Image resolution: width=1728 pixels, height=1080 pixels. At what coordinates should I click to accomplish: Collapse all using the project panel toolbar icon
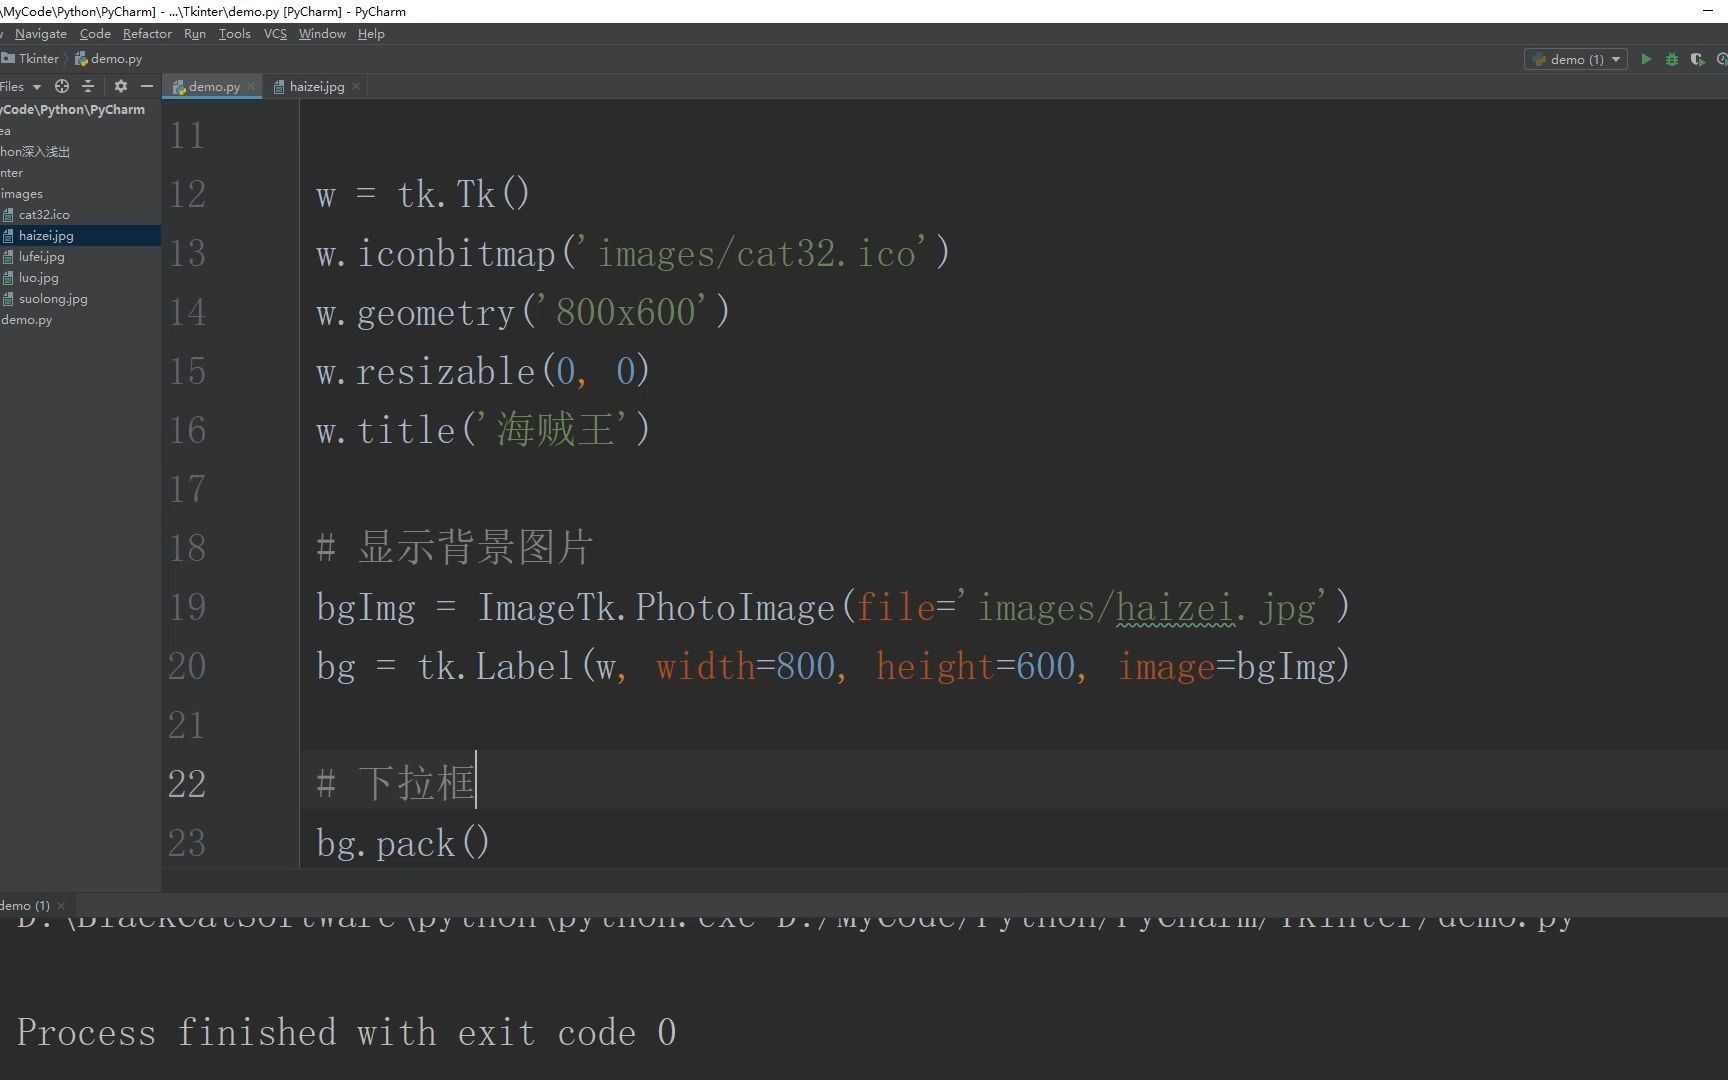click(x=88, y=86)
